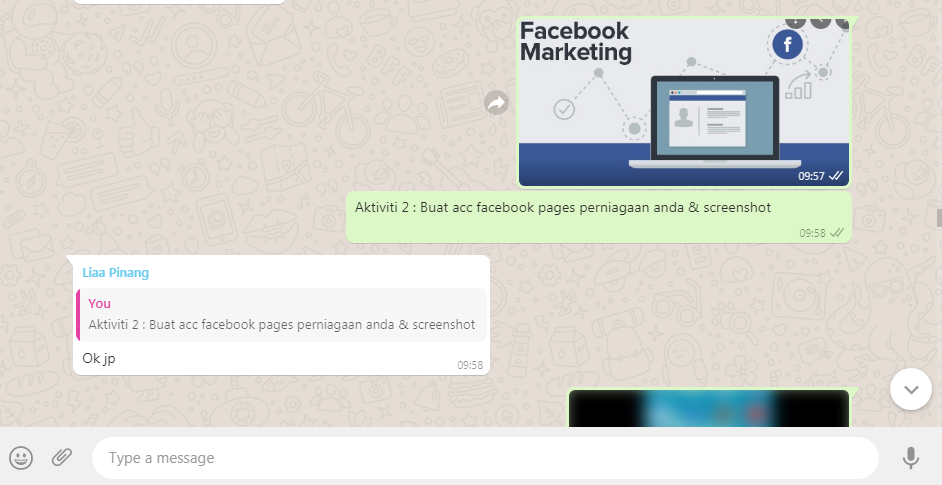Click the forward arrow beside Facebook Marketing image
The width and height of the screenshot is (942, 485).
(496, 102)
